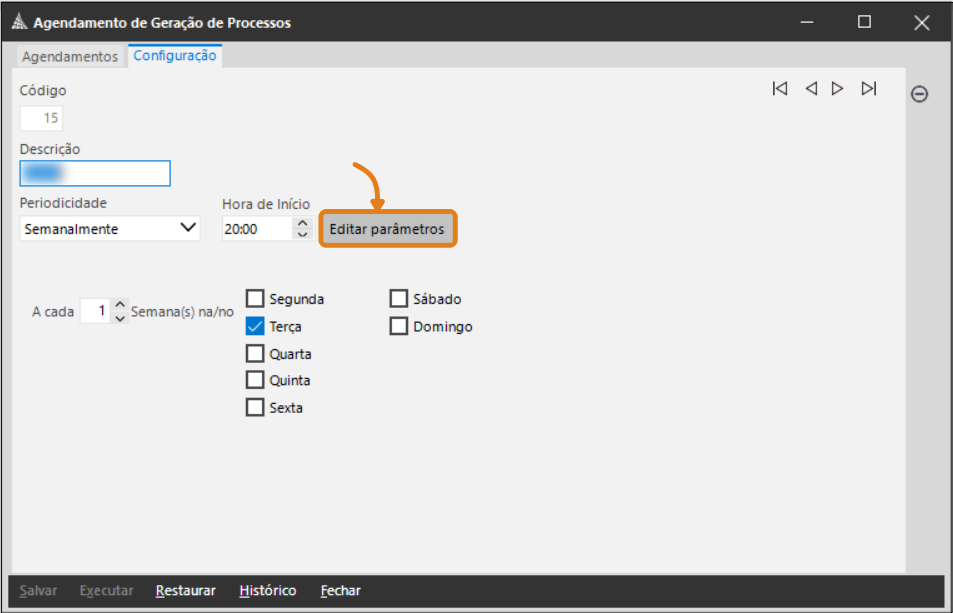Increase Hora de Início time value
Screen dimensions: 953x613
coord(302,223)
